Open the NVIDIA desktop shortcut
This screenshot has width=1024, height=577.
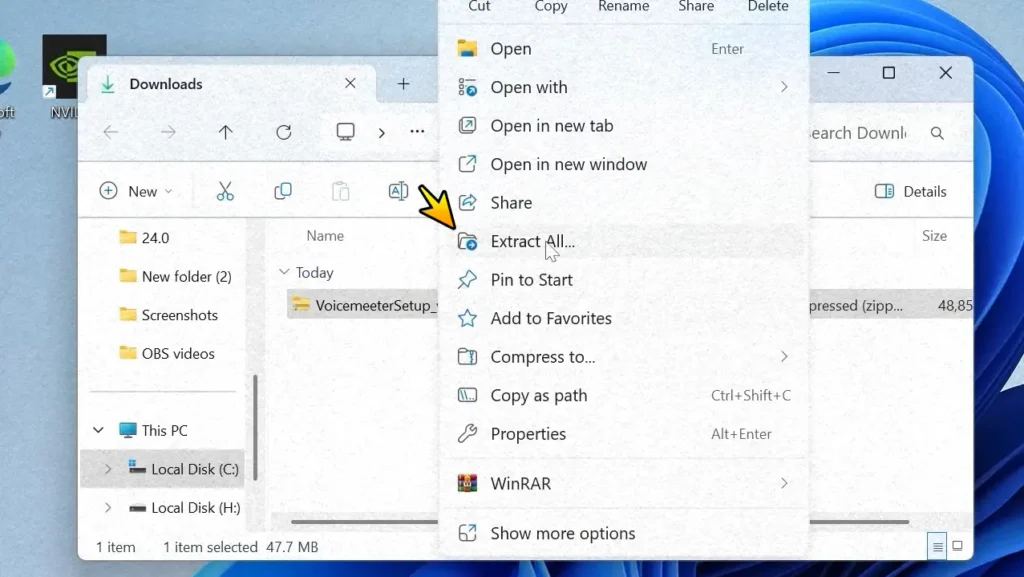(74, 77)
